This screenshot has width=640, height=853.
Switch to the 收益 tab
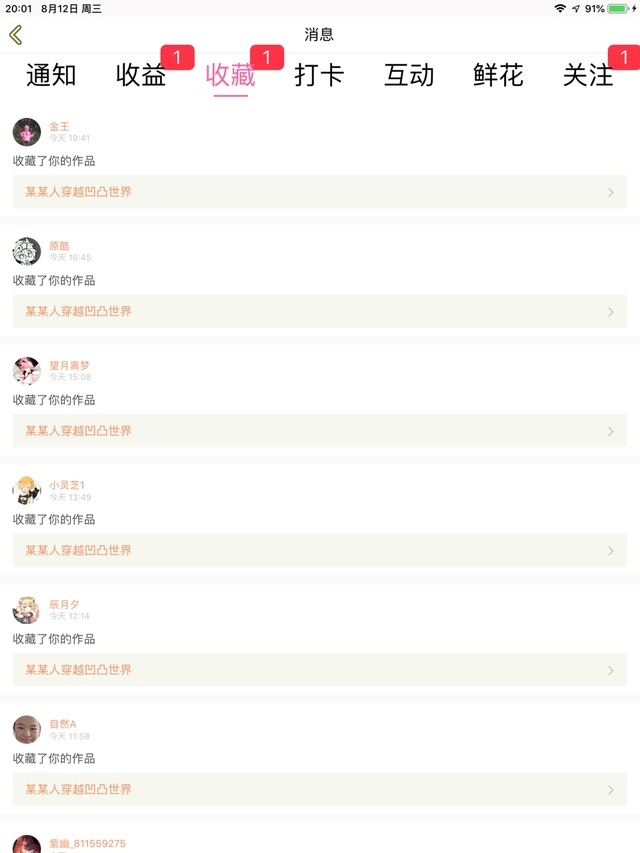[141, 75]
